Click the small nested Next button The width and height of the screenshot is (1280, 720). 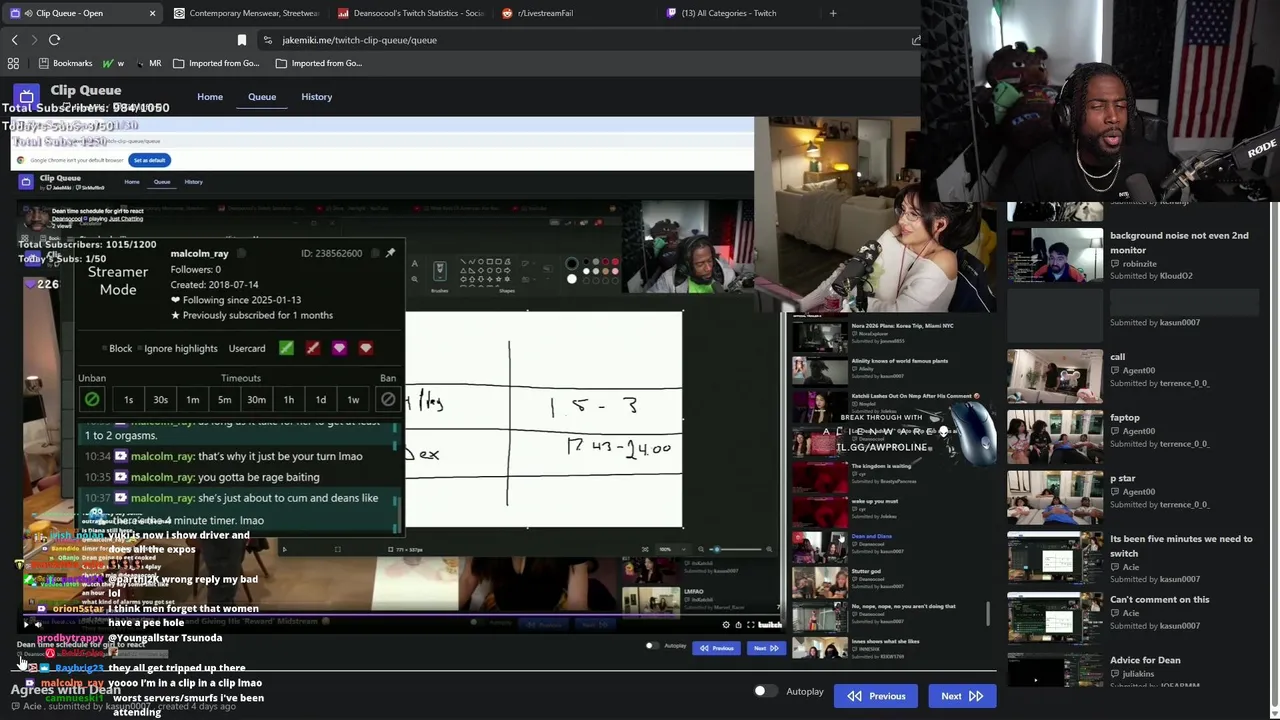(766, 648)
